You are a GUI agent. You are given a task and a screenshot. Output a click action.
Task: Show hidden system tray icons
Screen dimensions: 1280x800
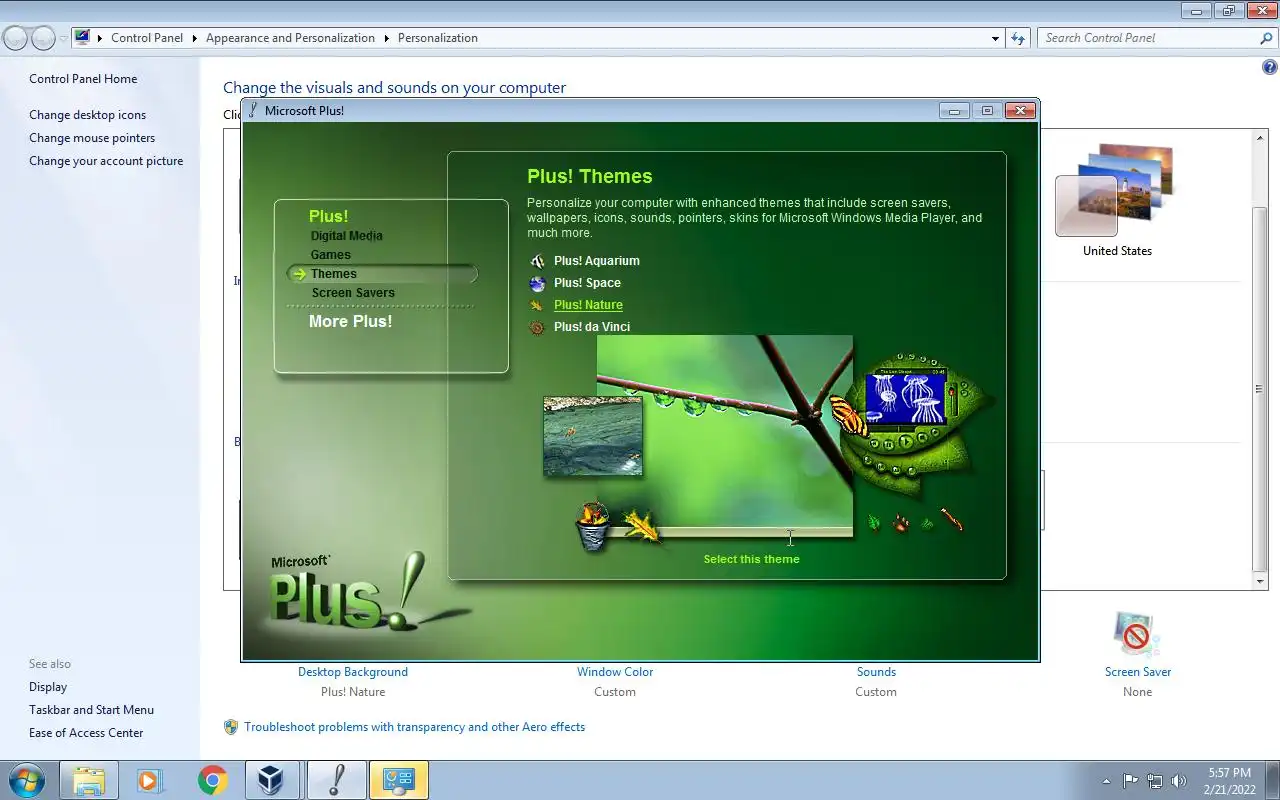[1106, 781]
